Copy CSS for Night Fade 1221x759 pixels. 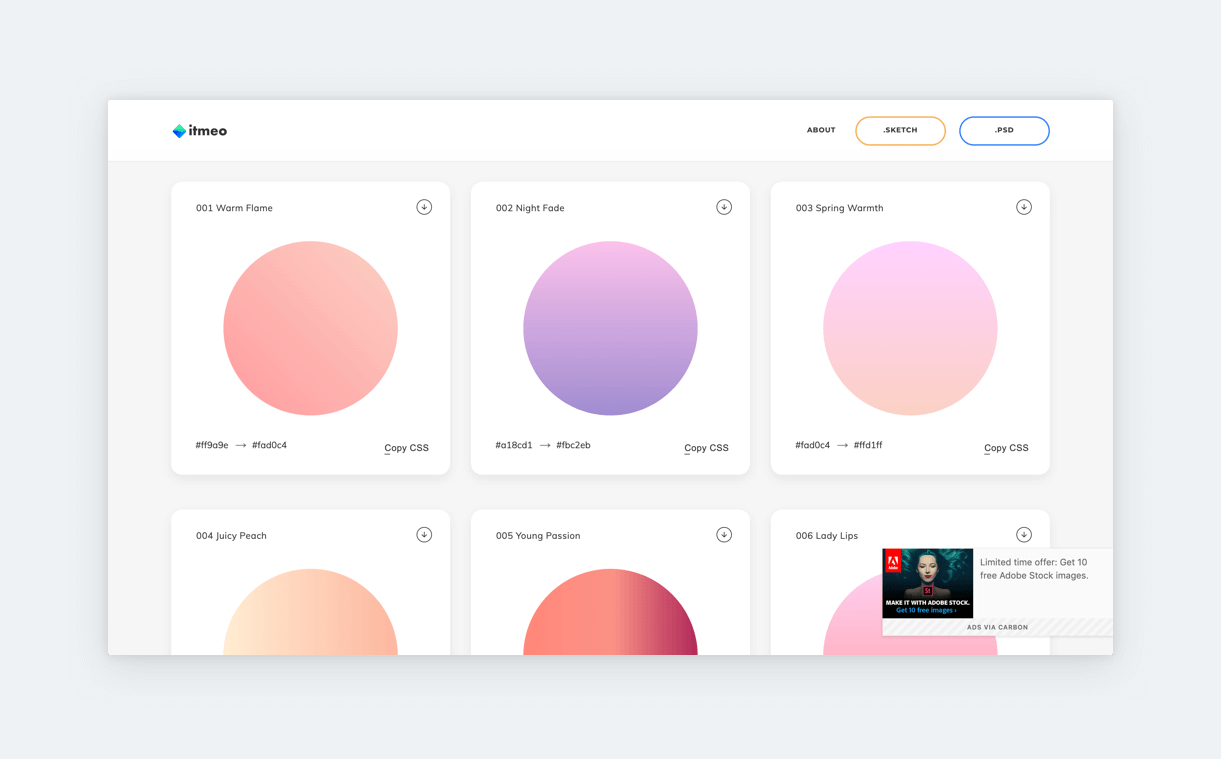(707, 448)
